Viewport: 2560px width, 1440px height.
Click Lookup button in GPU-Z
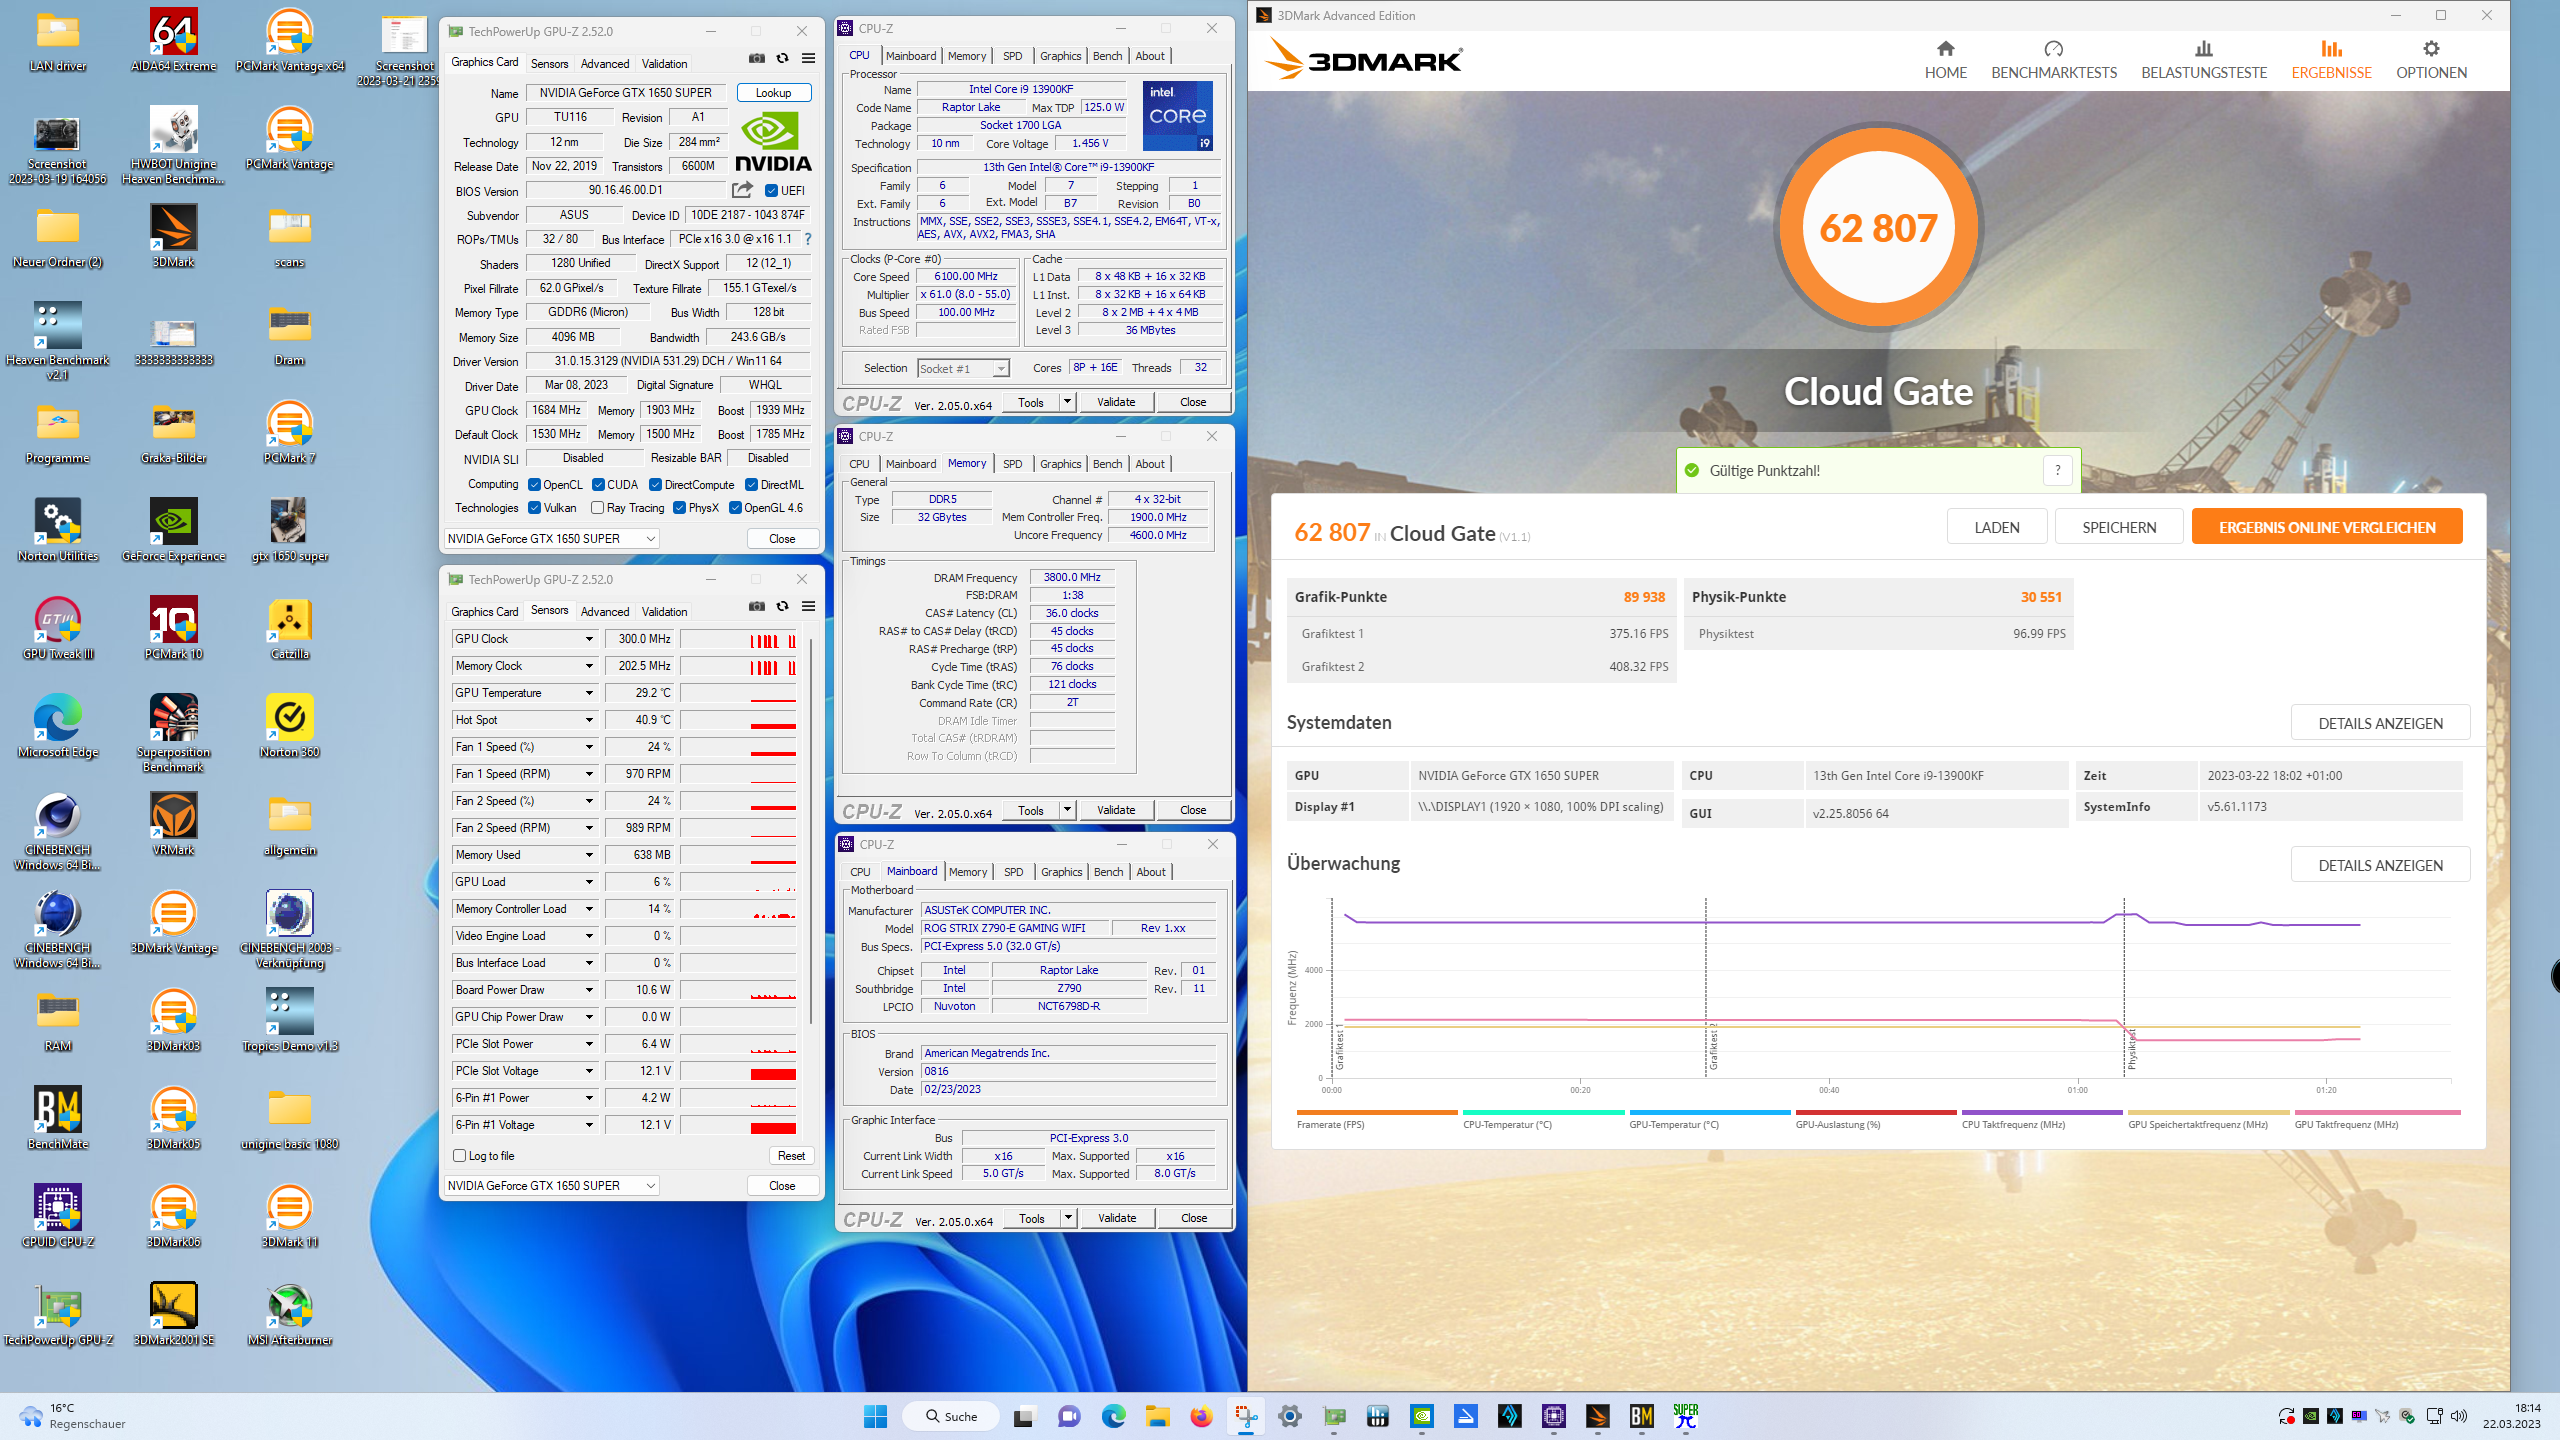click(x=774, y=93)
